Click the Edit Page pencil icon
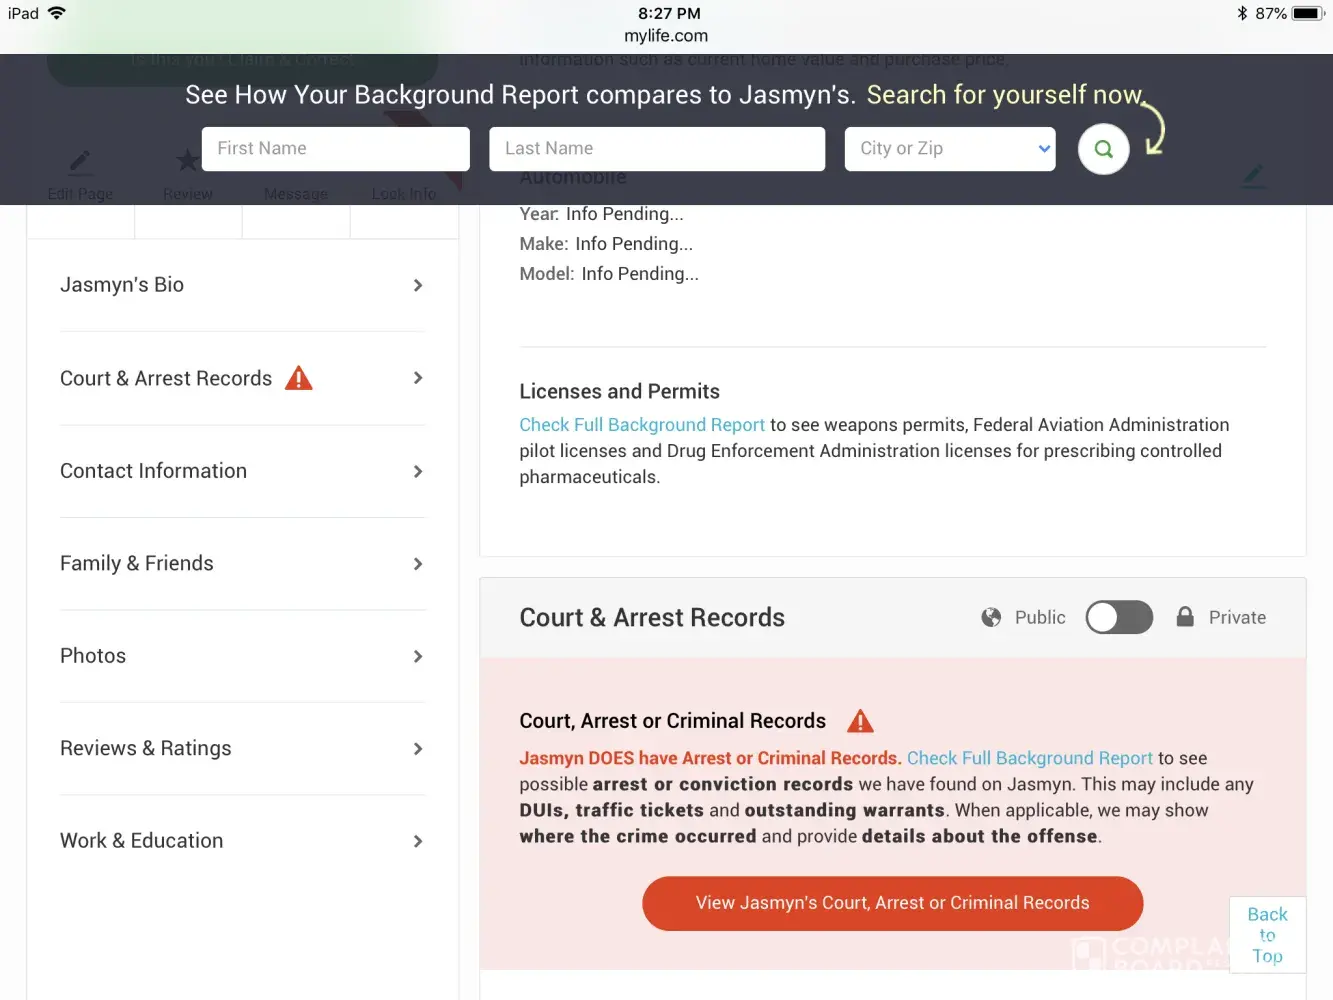The width and height of the screenshot is (1333, 1000). (80, 162)
